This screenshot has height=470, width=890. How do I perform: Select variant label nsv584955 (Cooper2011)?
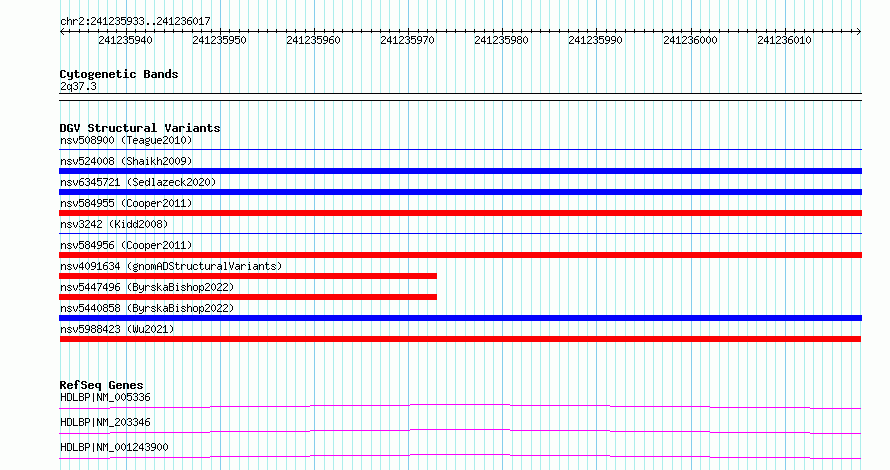[126, 203]
